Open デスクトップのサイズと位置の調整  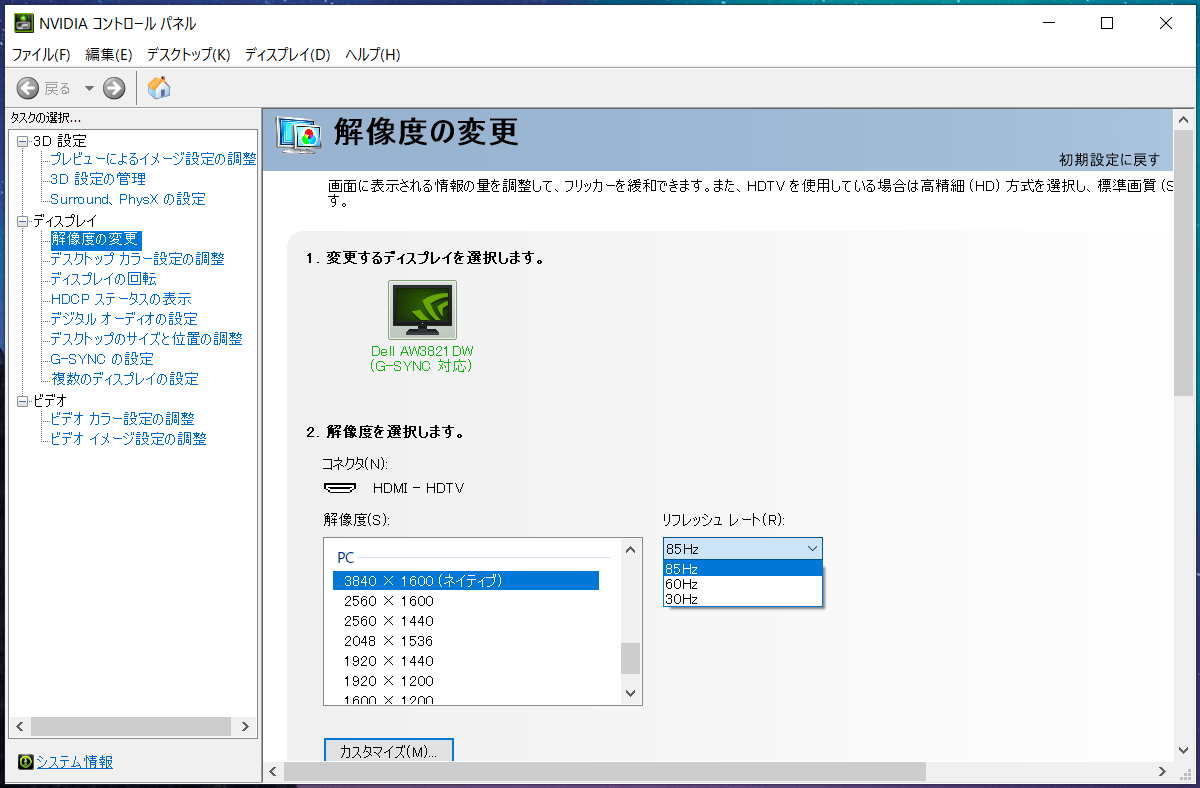146,339
